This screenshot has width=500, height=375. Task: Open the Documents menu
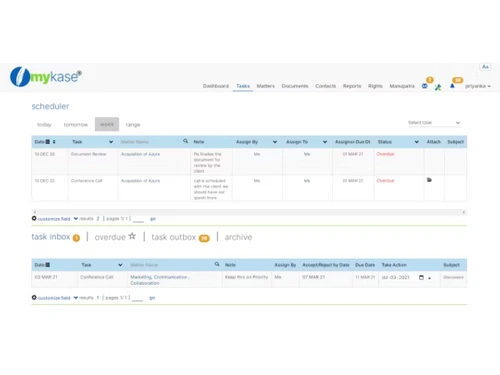[x=295, y=86]
